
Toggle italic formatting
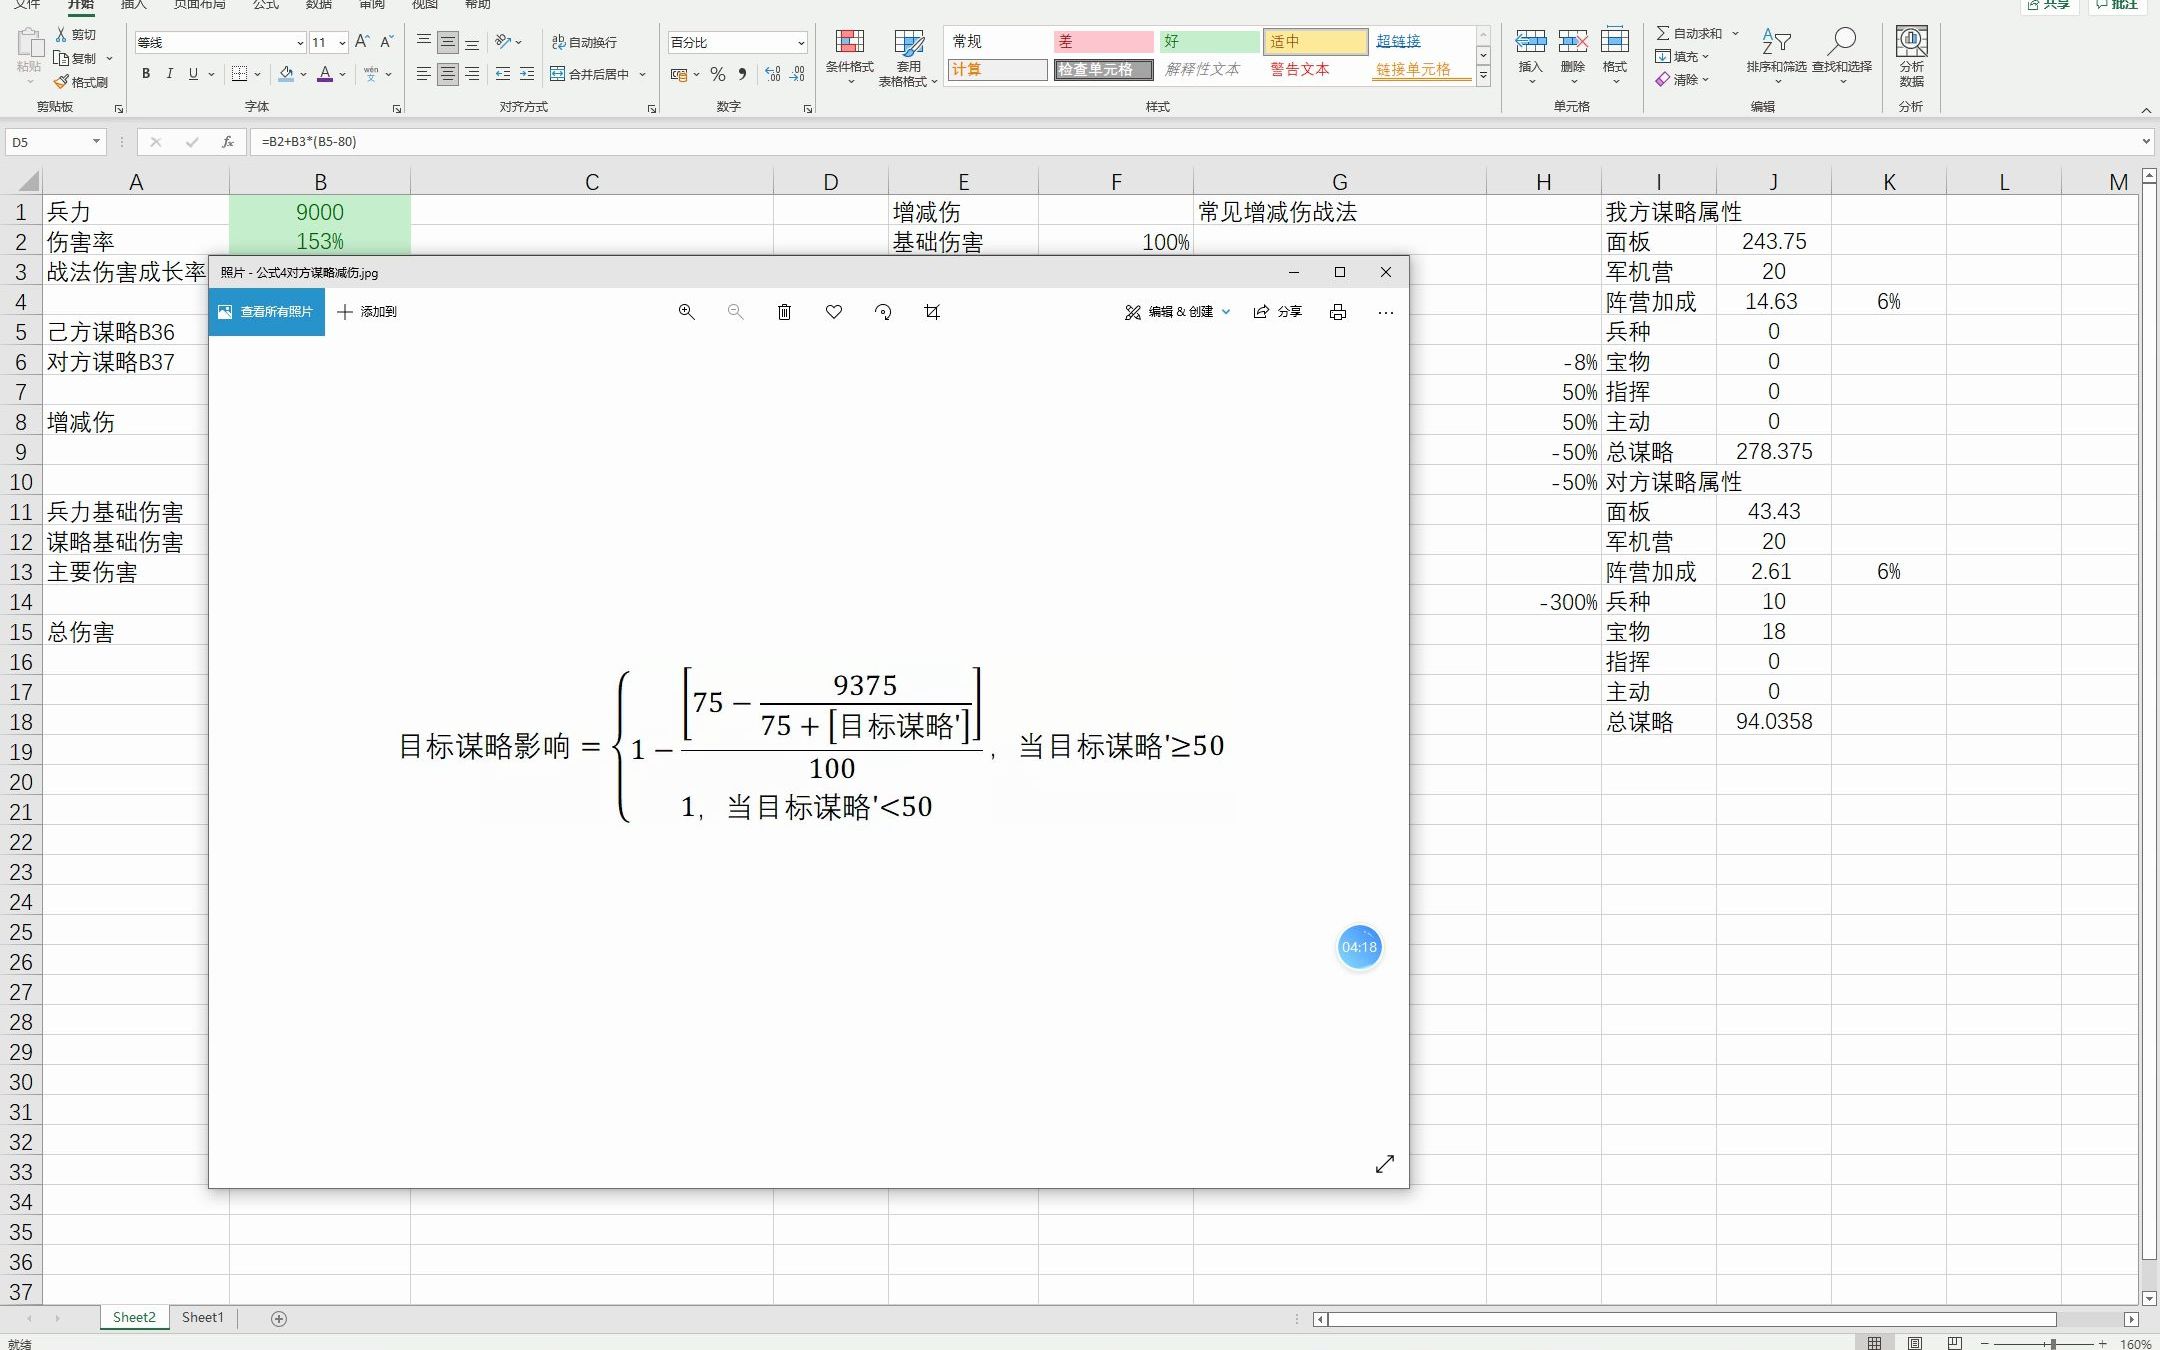tap(170, 73)
